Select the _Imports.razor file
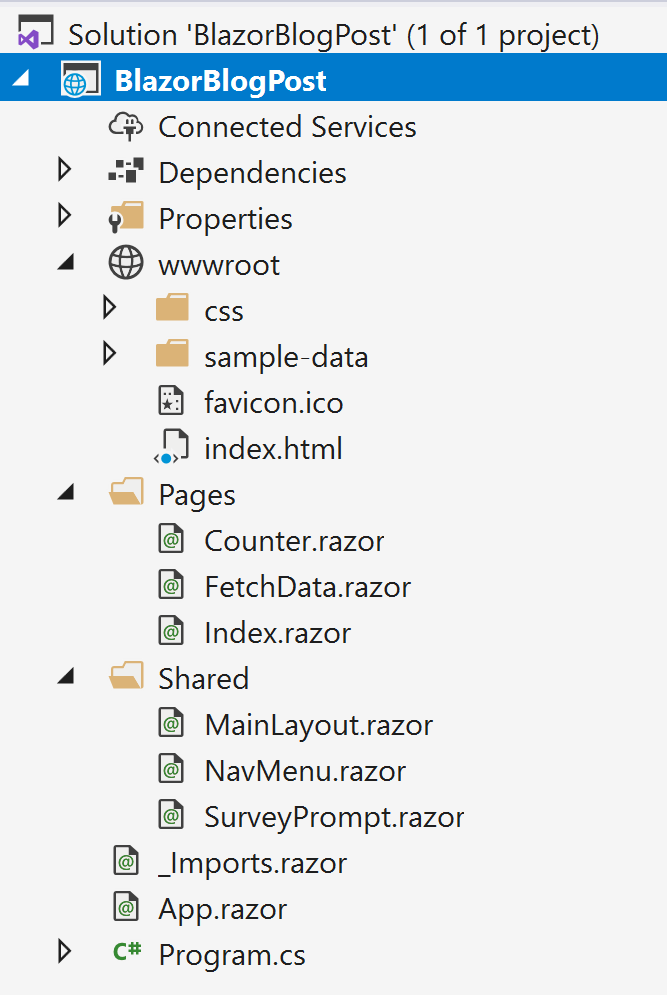This screenshot has height=995, width=667. (253, 863)
